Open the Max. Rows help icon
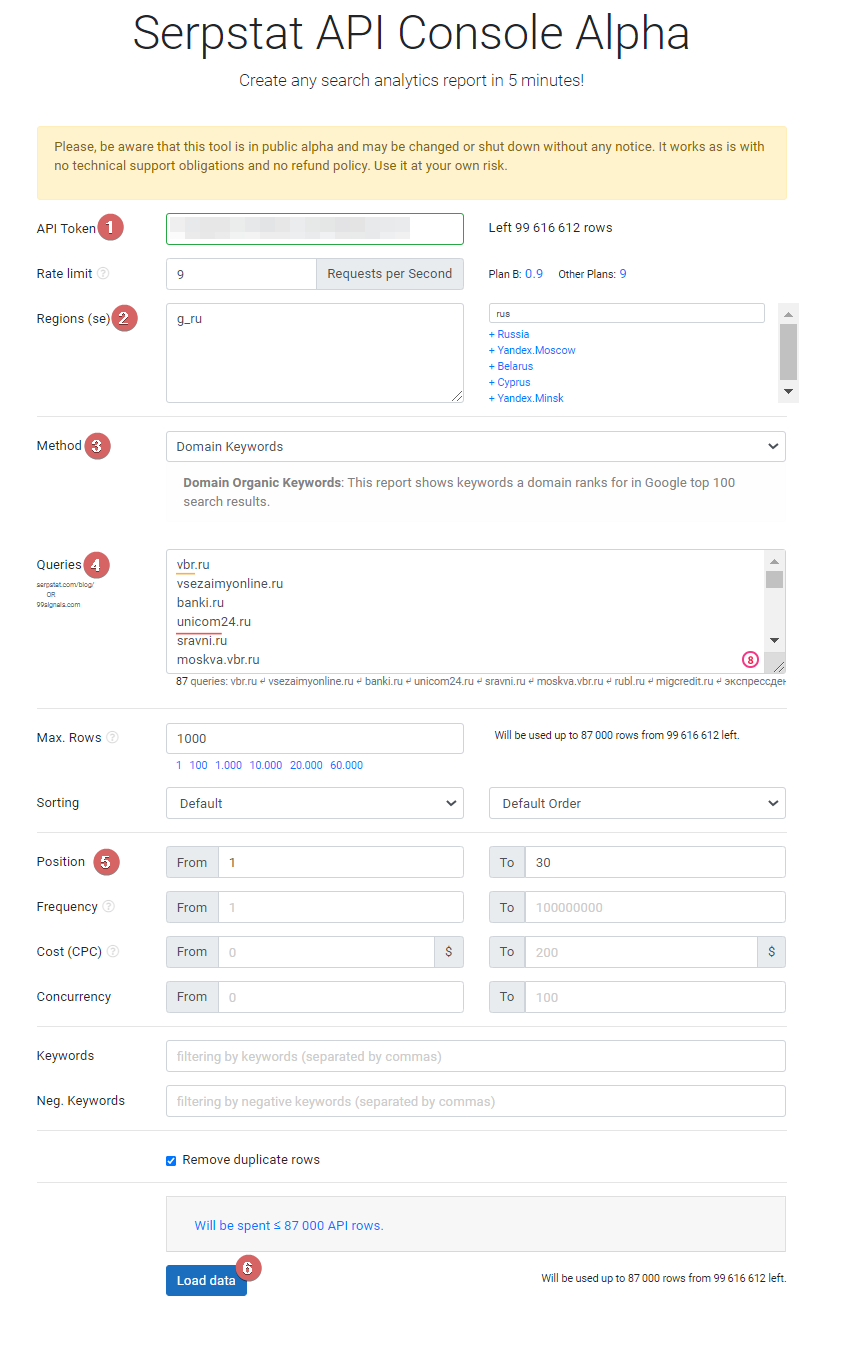 113,738
